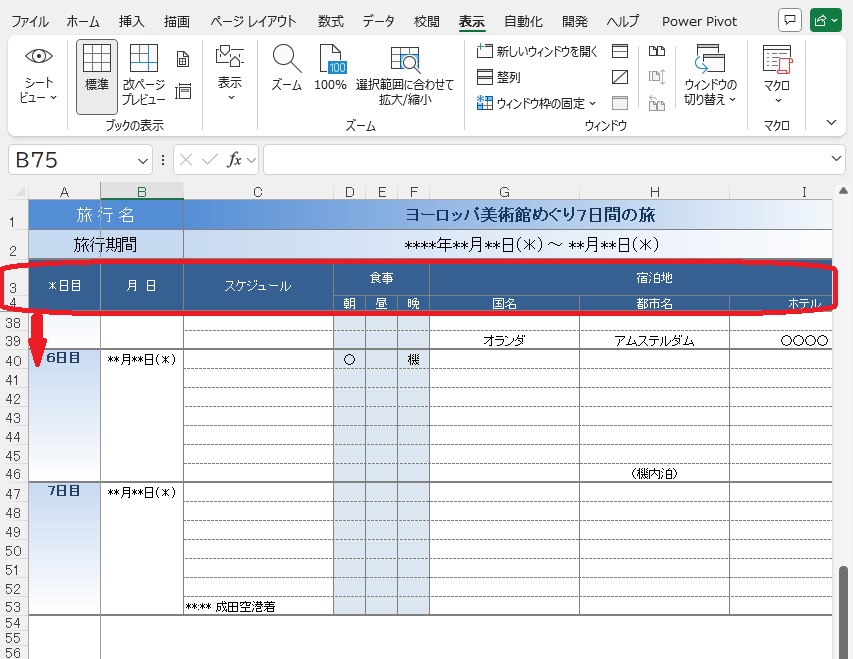Click the view side by side icon

point(657,52)
